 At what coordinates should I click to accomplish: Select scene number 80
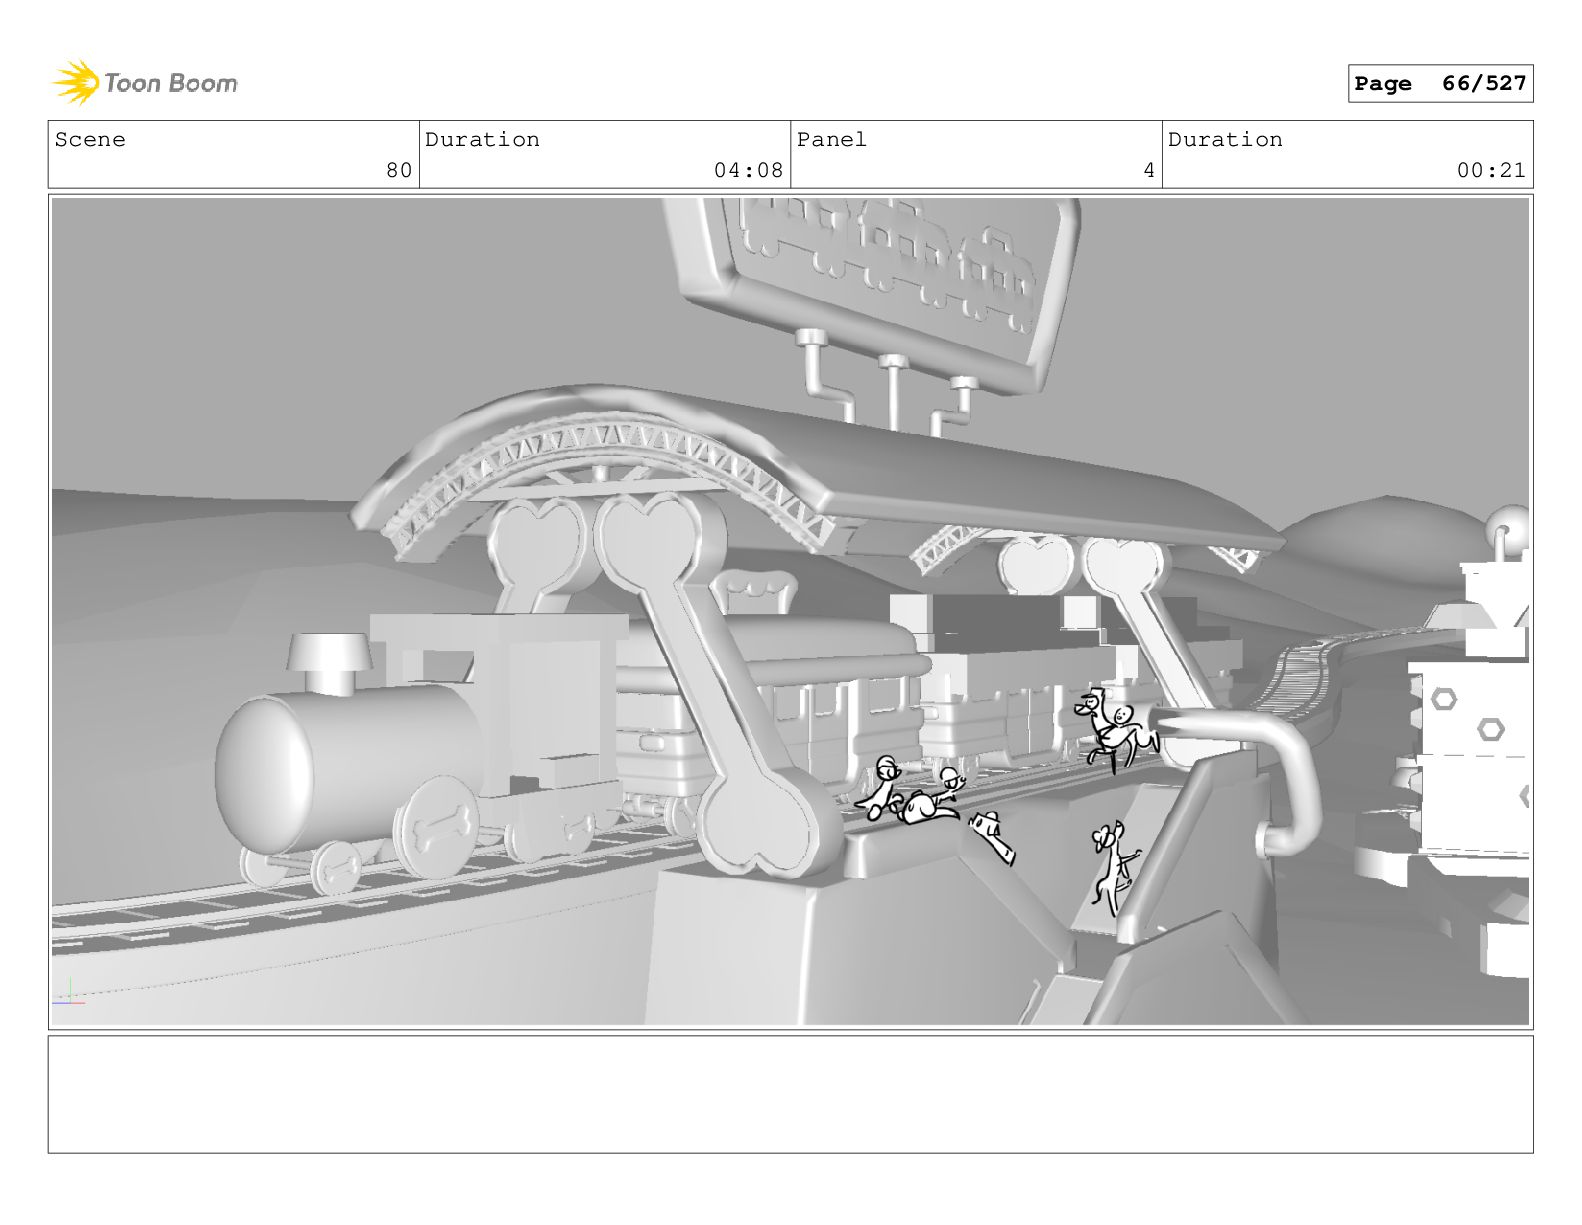pyautogui.click(x=399, y=170)
